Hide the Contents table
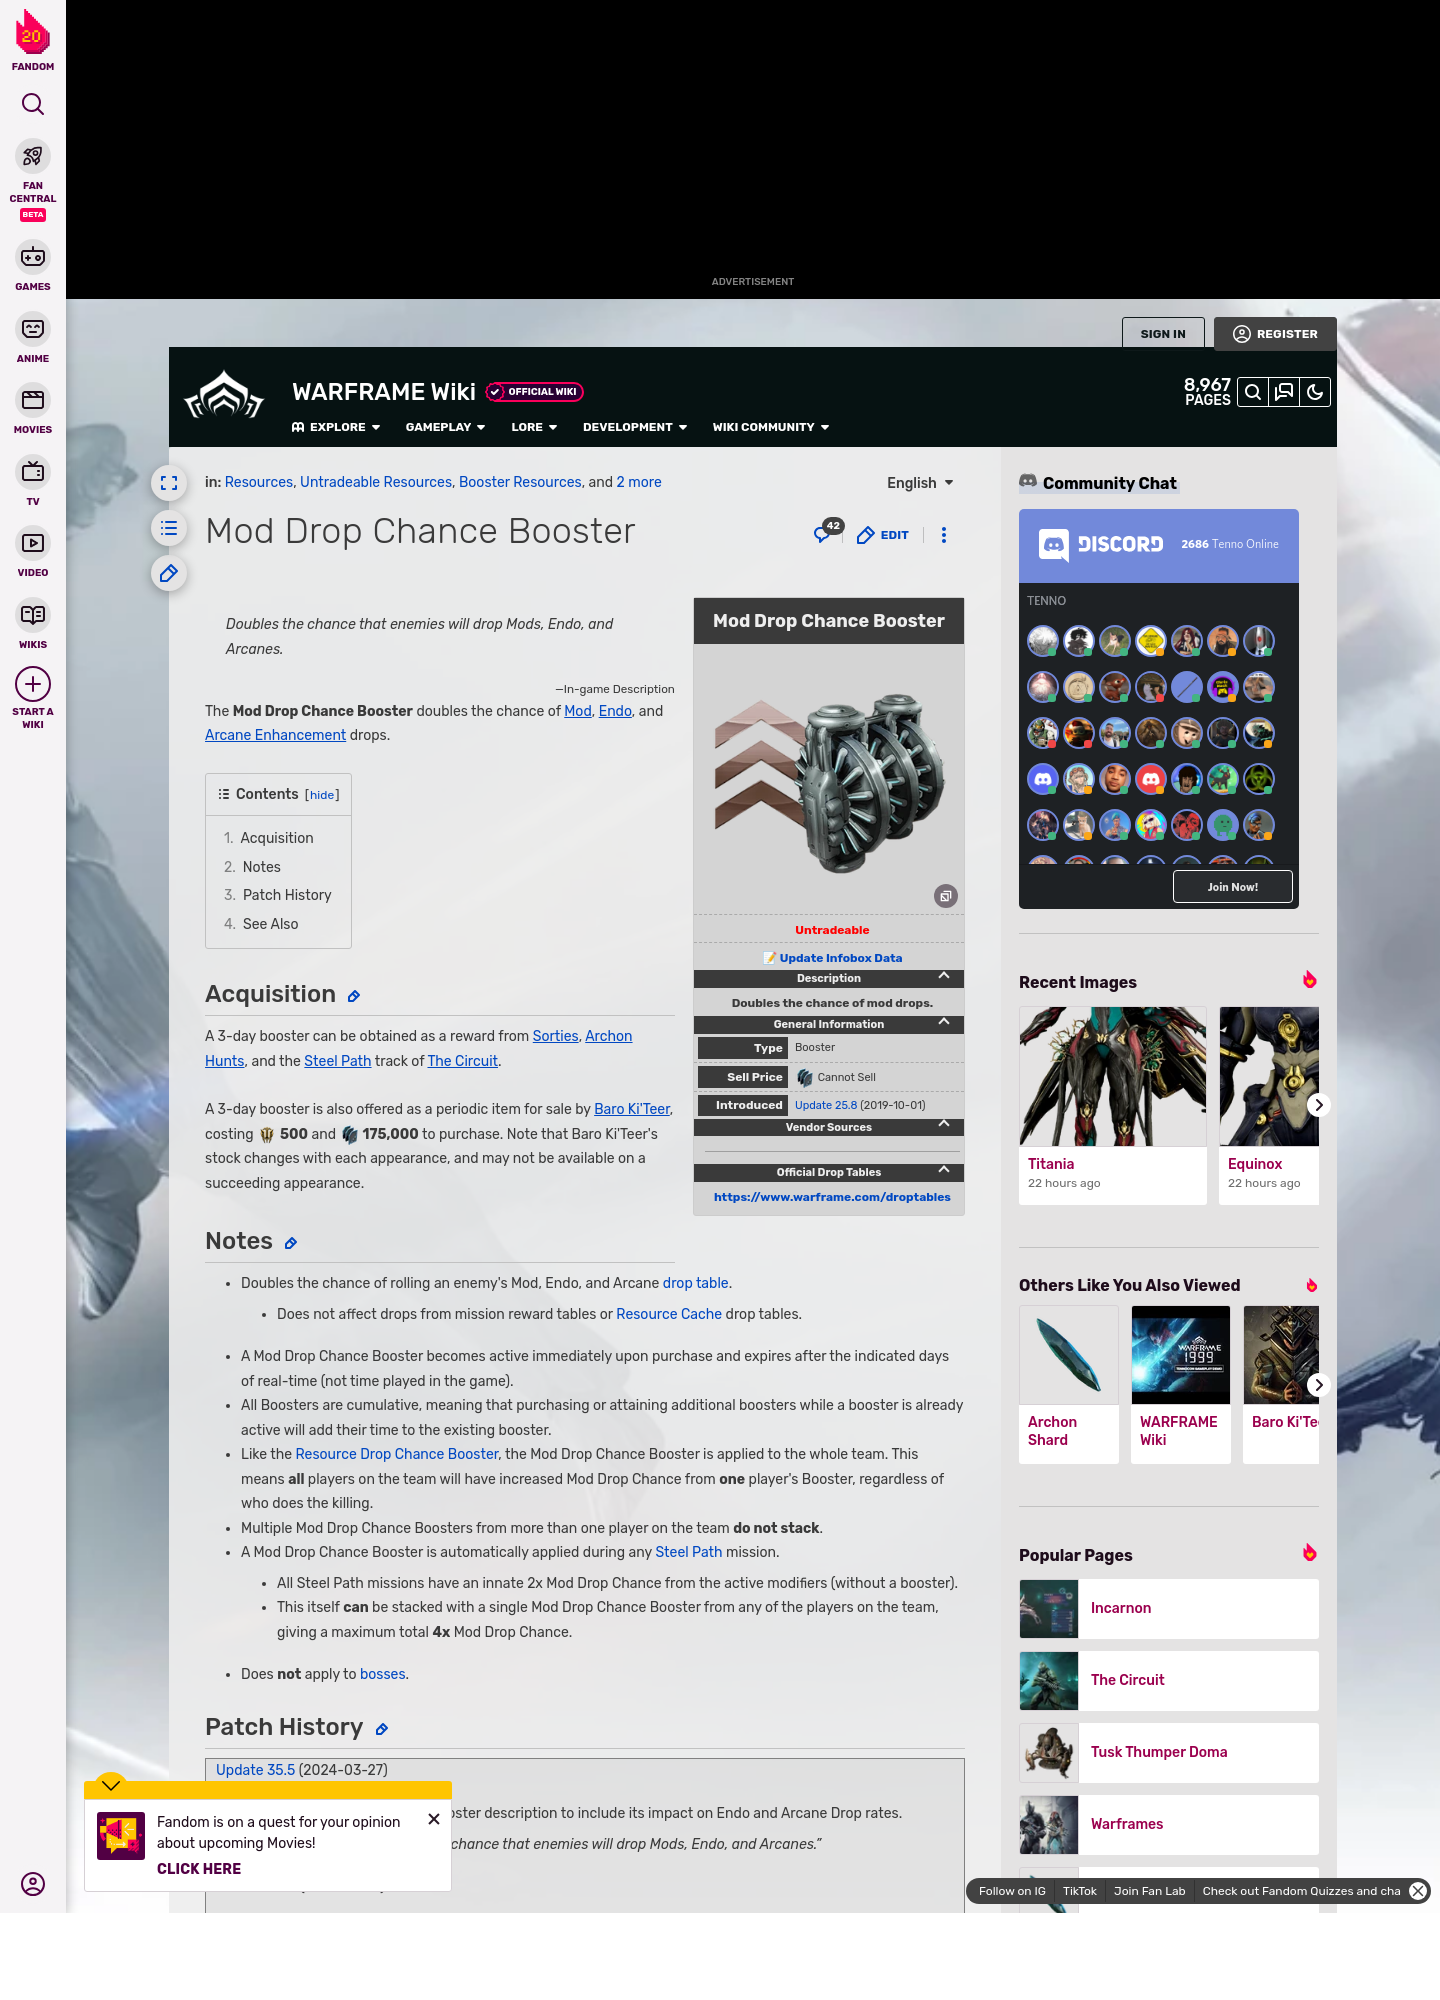The height and width of the screenshot is (2000, 1440). click(322, 795)
